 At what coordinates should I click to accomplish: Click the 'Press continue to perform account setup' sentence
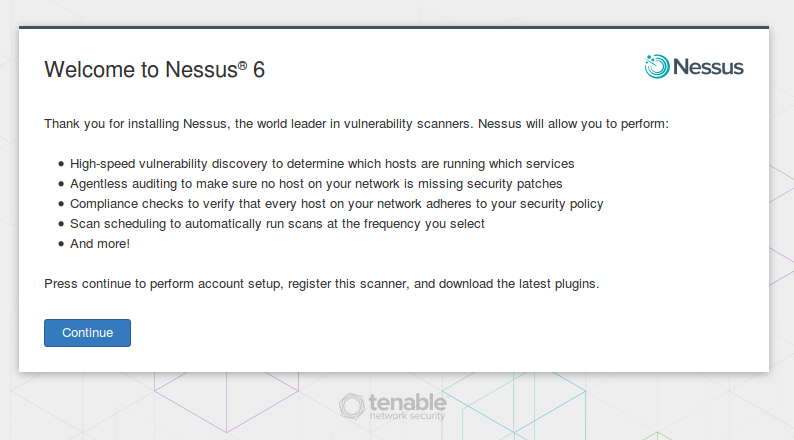click(322, 284)
